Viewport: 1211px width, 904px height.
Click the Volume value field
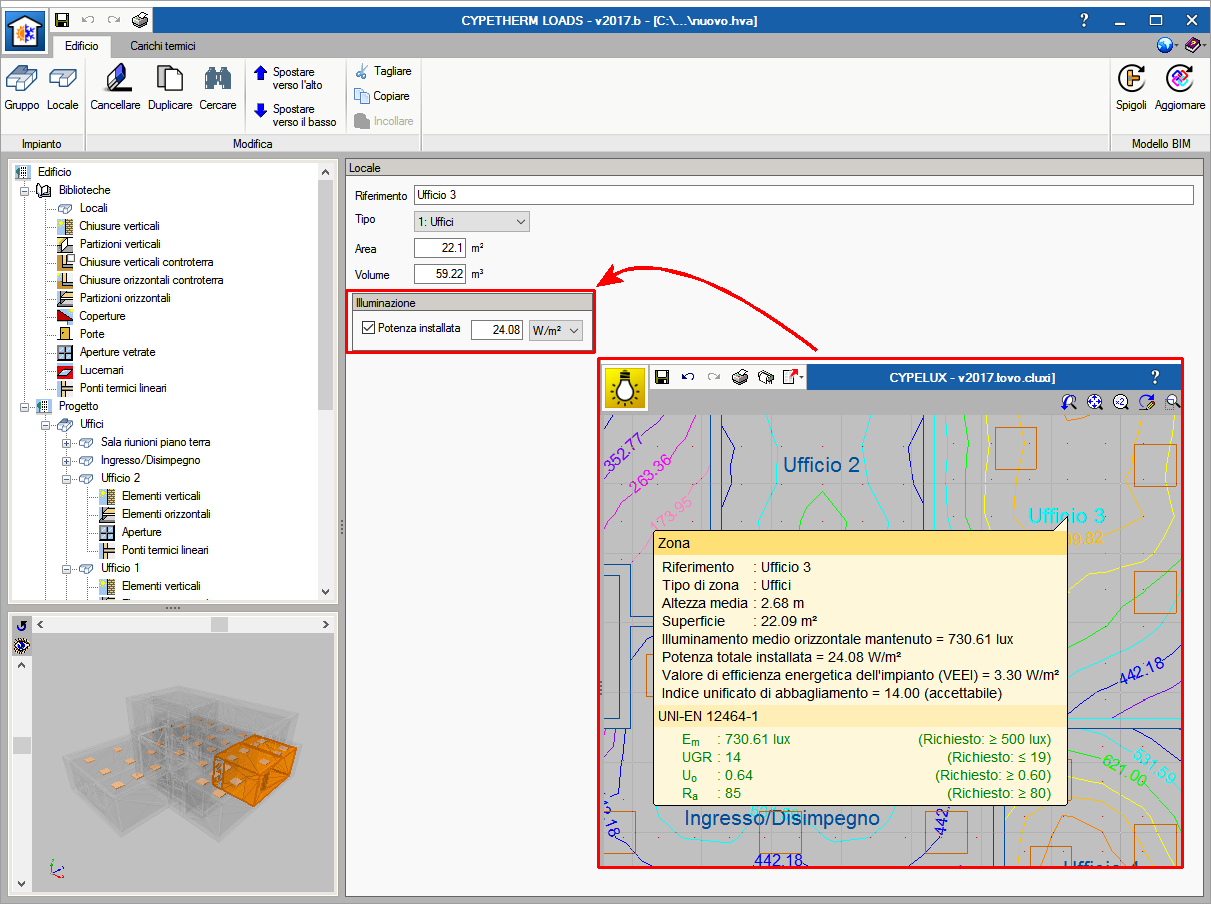(x=440, y=274)
